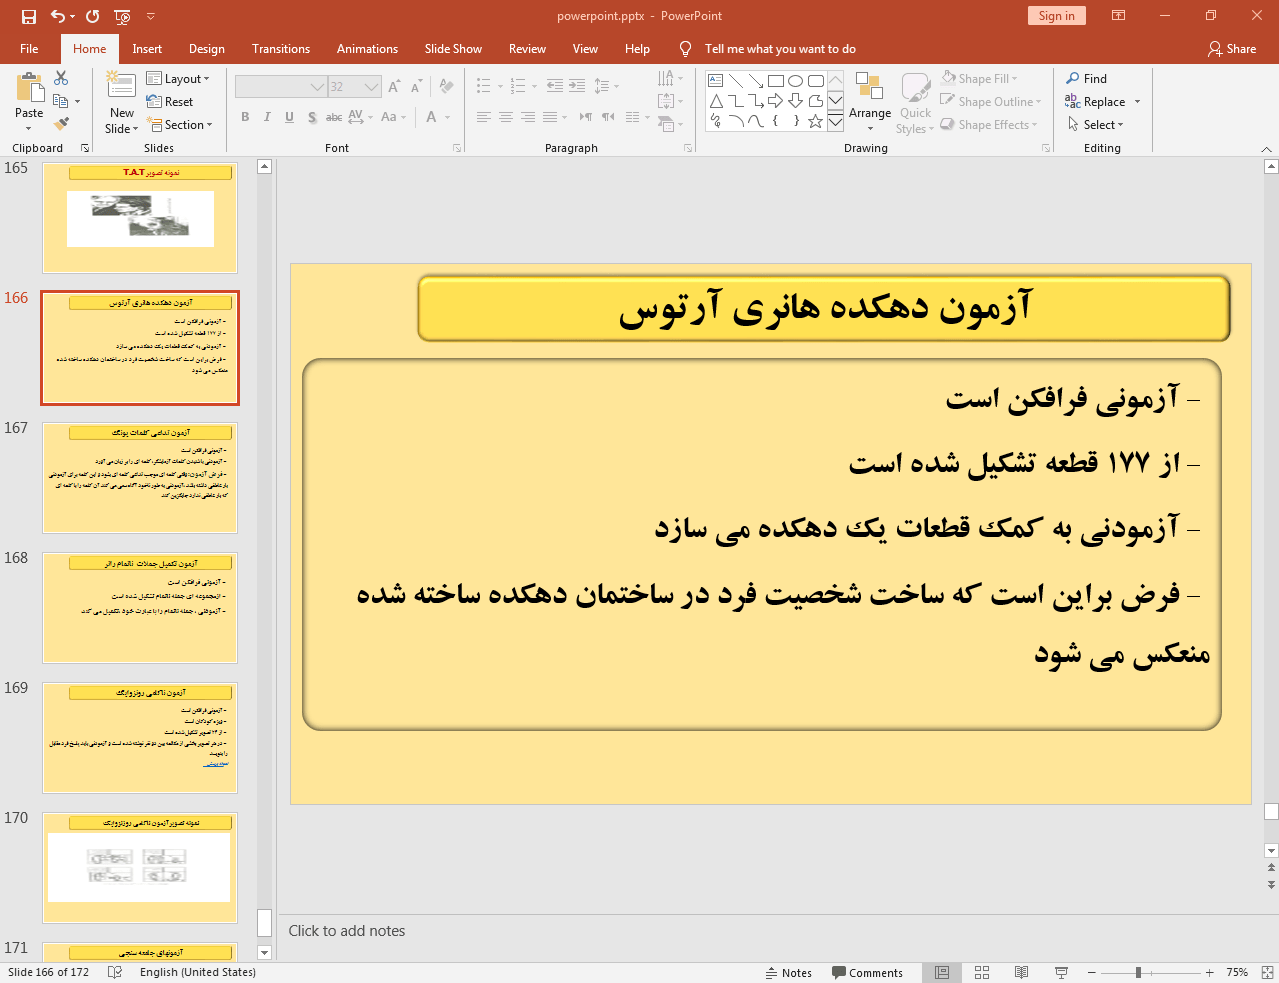
Task: Switch to the Insert tab
Action: (147, 48)
